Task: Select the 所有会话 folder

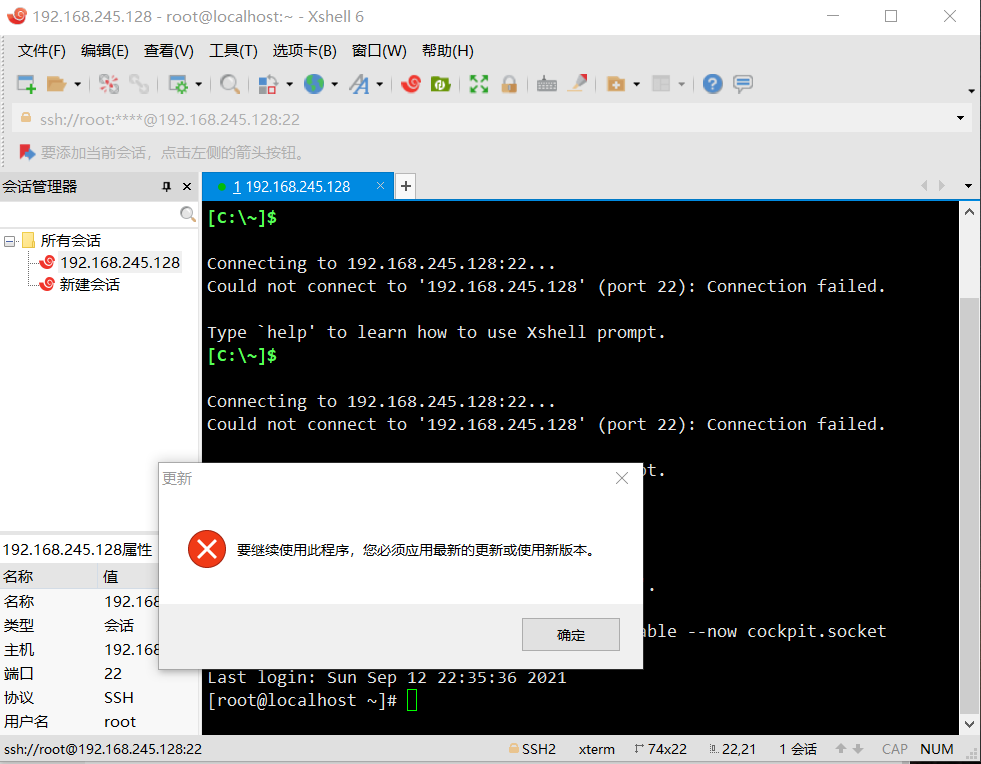Action: (70, 240)
